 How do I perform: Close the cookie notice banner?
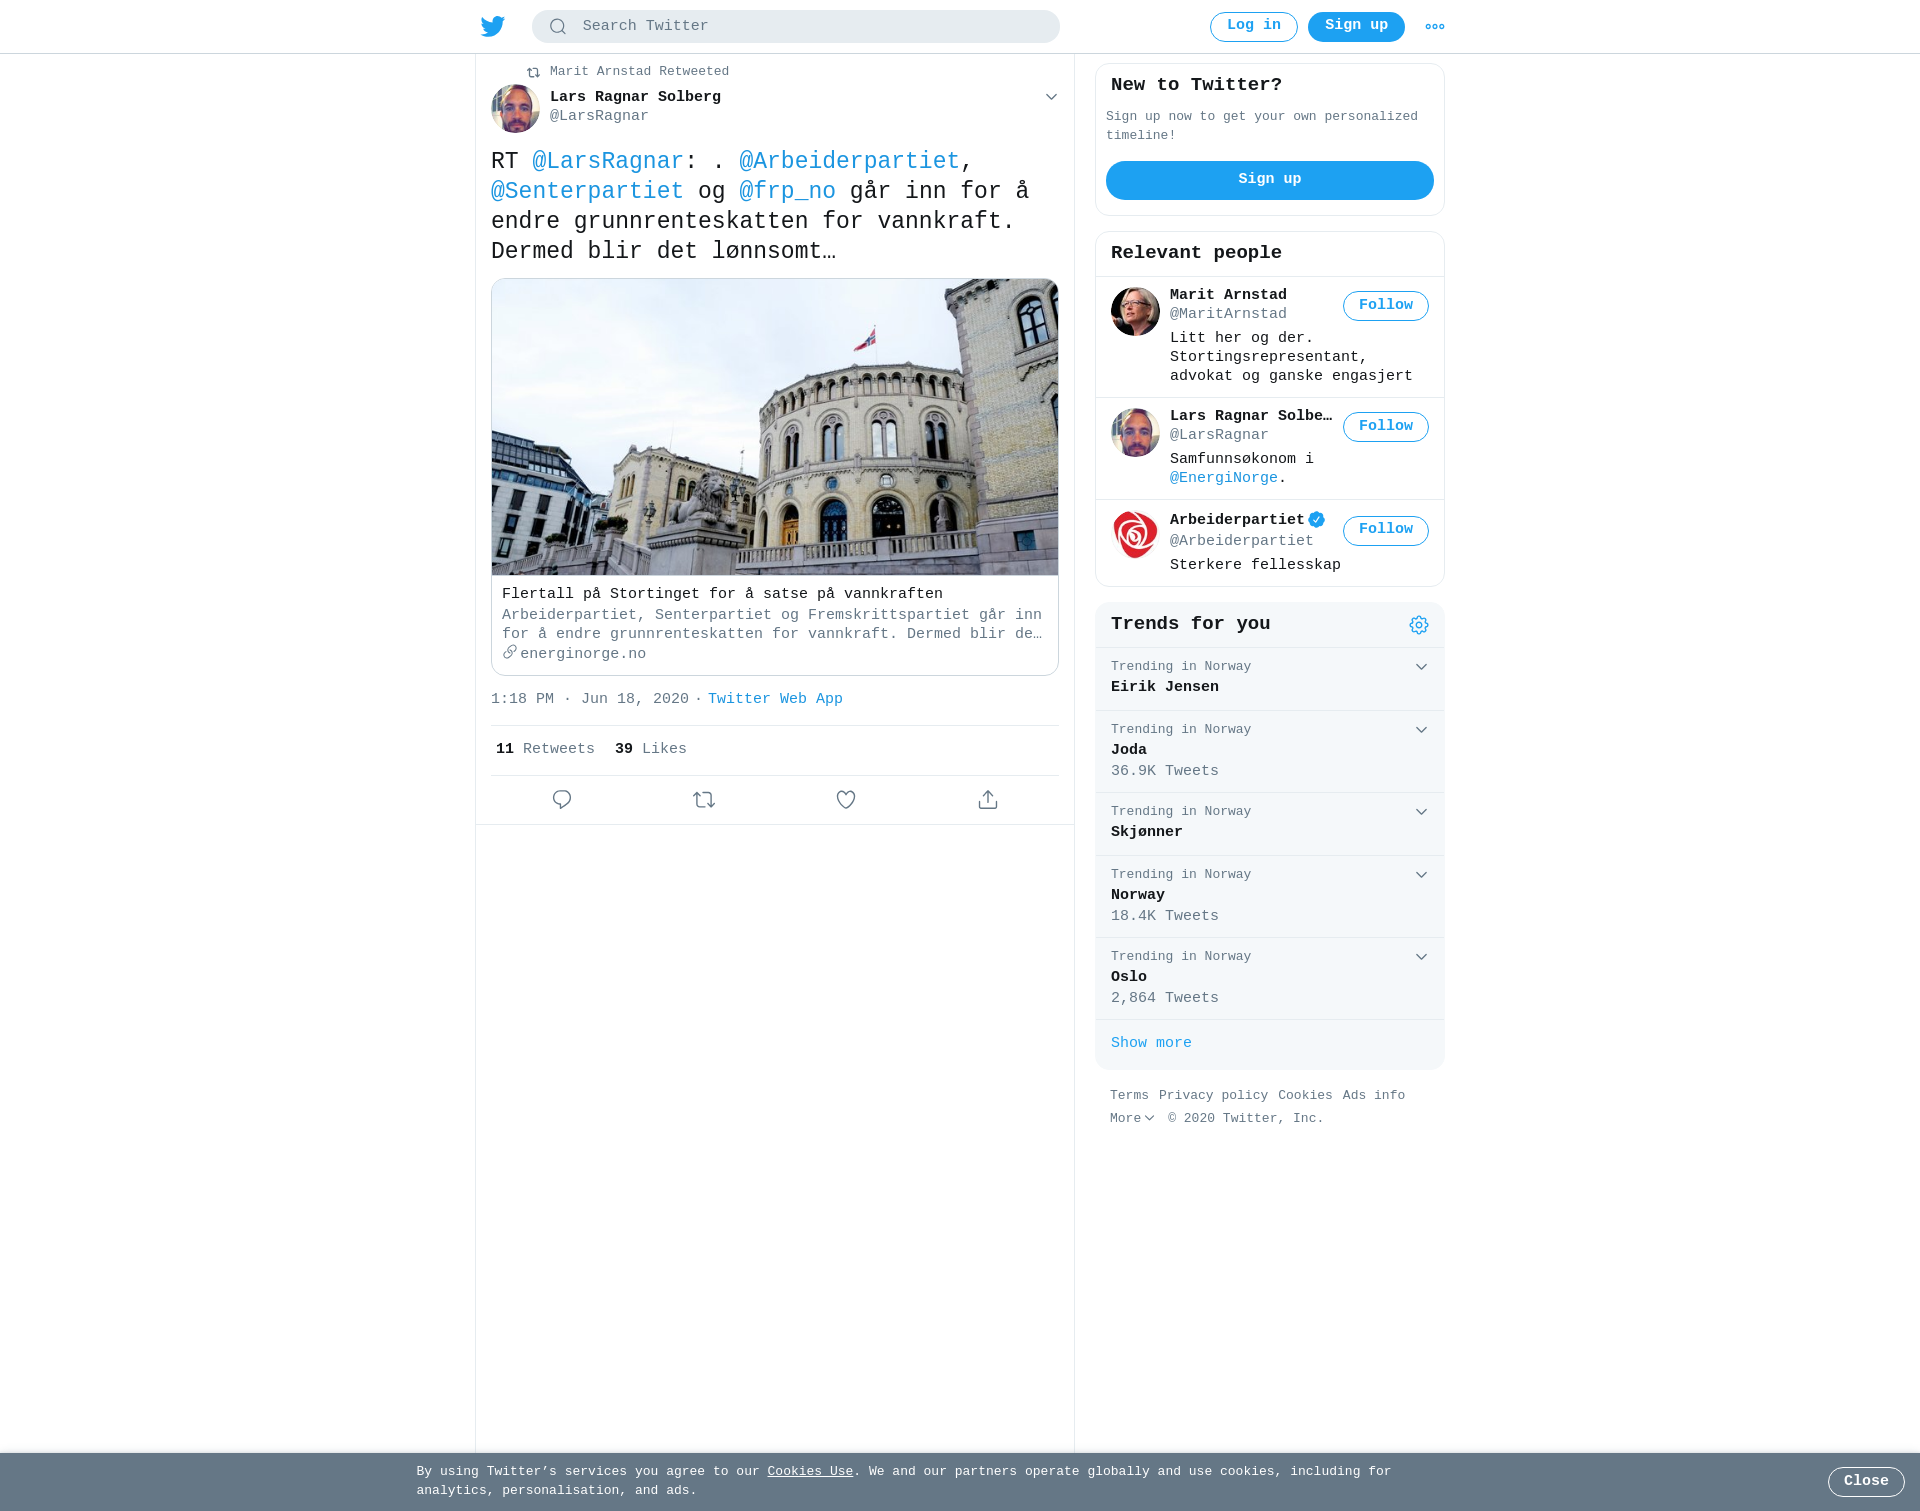[x=1866, y=1482]
